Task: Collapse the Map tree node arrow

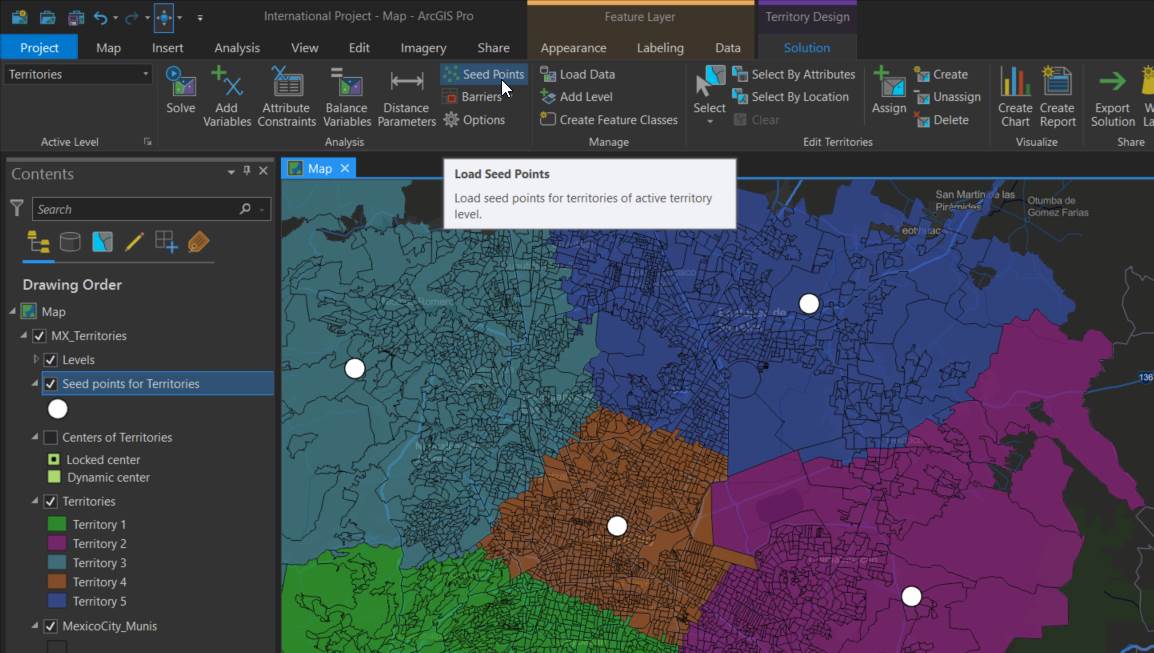Action: click(x=13, y=311)
